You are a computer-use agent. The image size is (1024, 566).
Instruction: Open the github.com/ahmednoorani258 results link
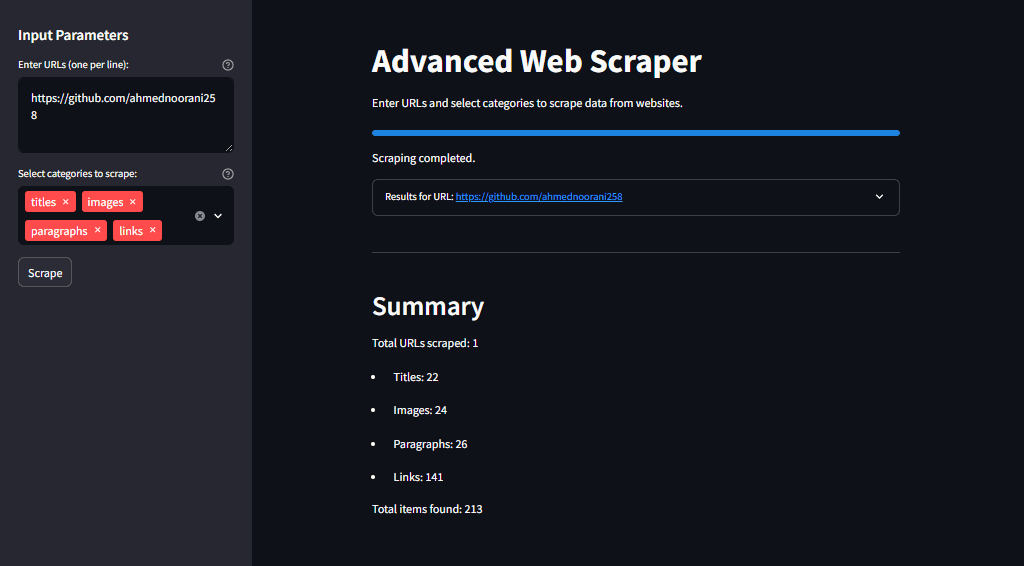pos(539,197)
